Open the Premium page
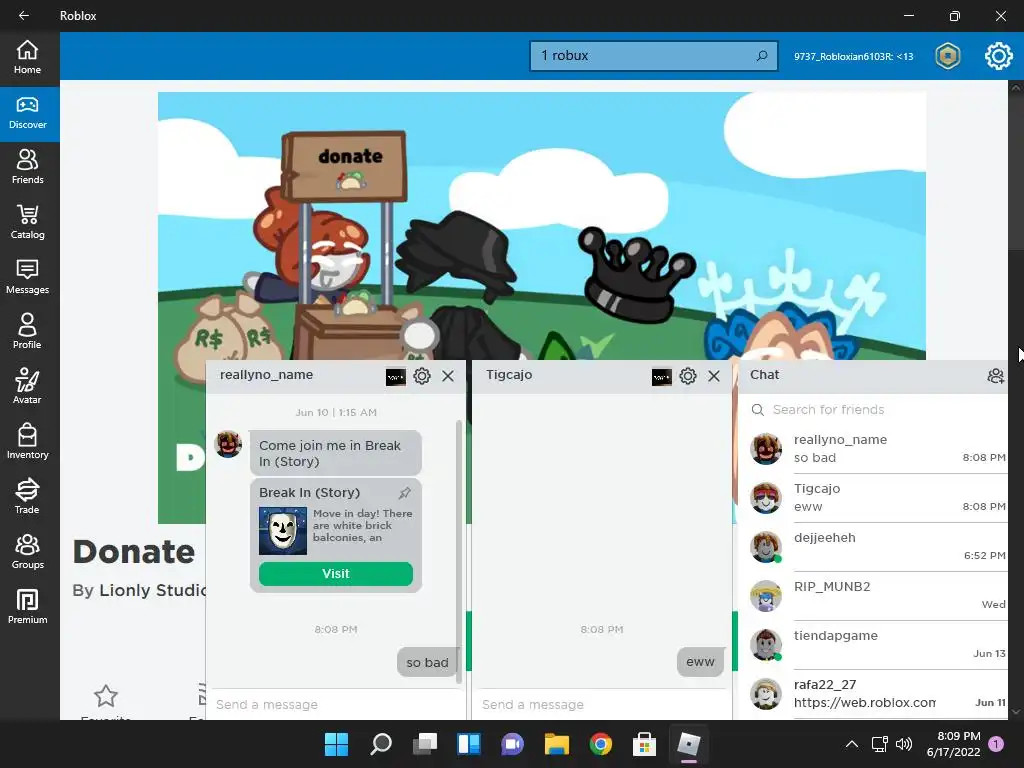The width and height of the screenshot is (1024, 768). 27,607
